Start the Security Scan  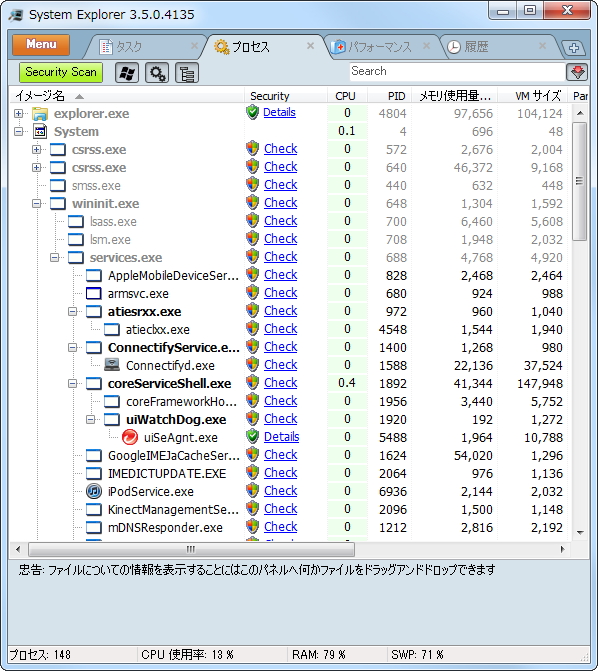click(x=61, y=72)
